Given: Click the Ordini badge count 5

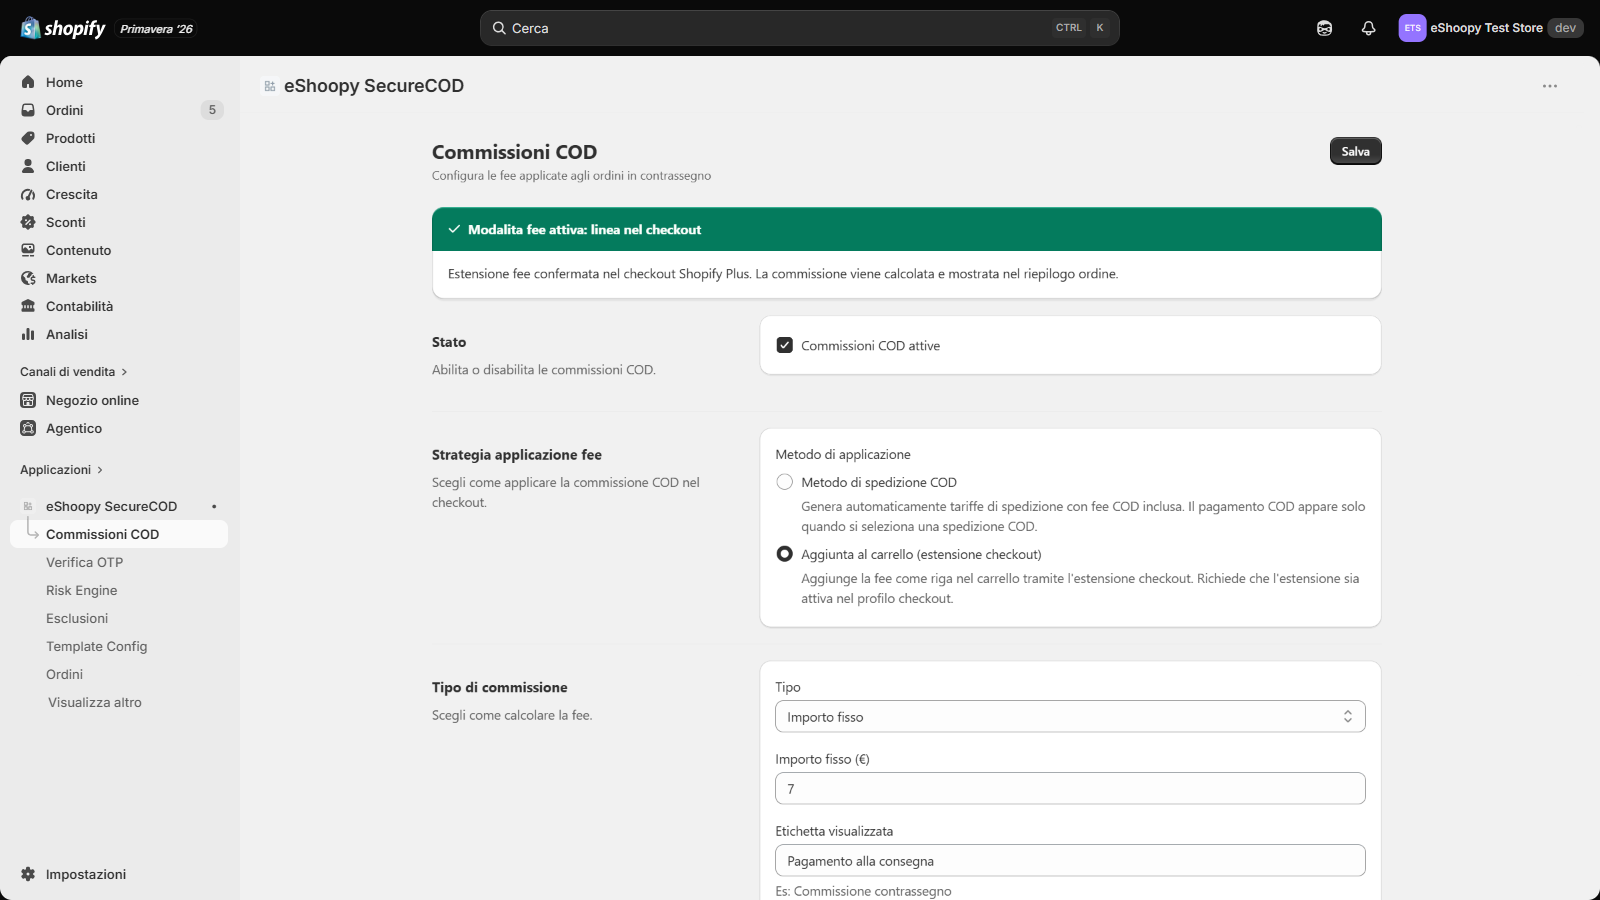Looking at the screenshot, I should [x=212, y=110].
